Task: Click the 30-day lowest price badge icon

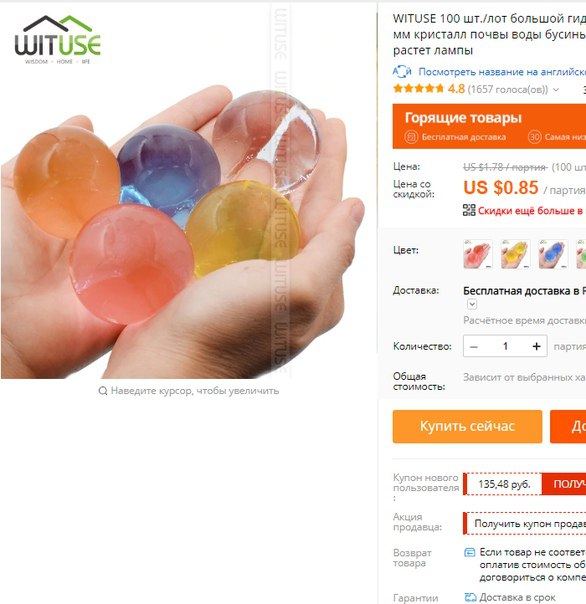Action: (534, 137)
